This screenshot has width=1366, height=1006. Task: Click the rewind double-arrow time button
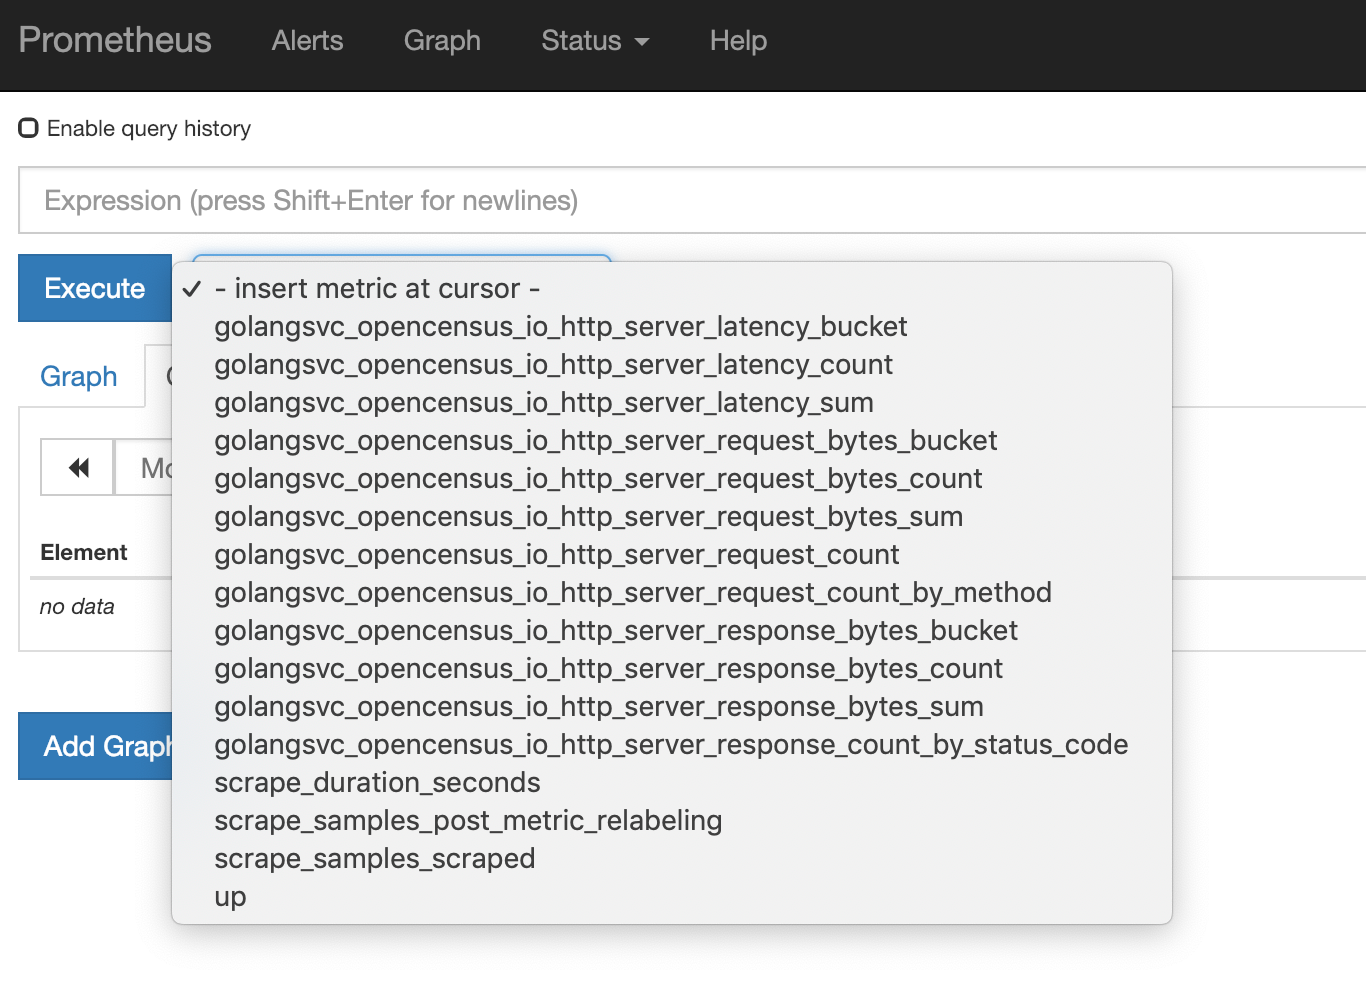(78, 468)
